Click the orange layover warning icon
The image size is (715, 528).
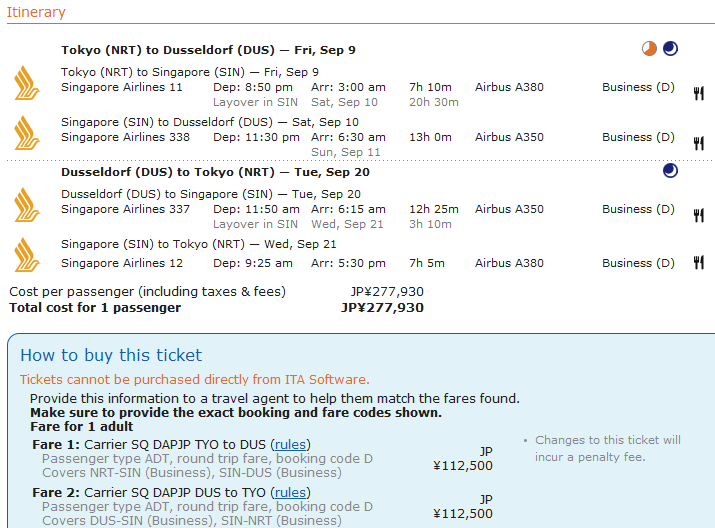pos(650,48)
